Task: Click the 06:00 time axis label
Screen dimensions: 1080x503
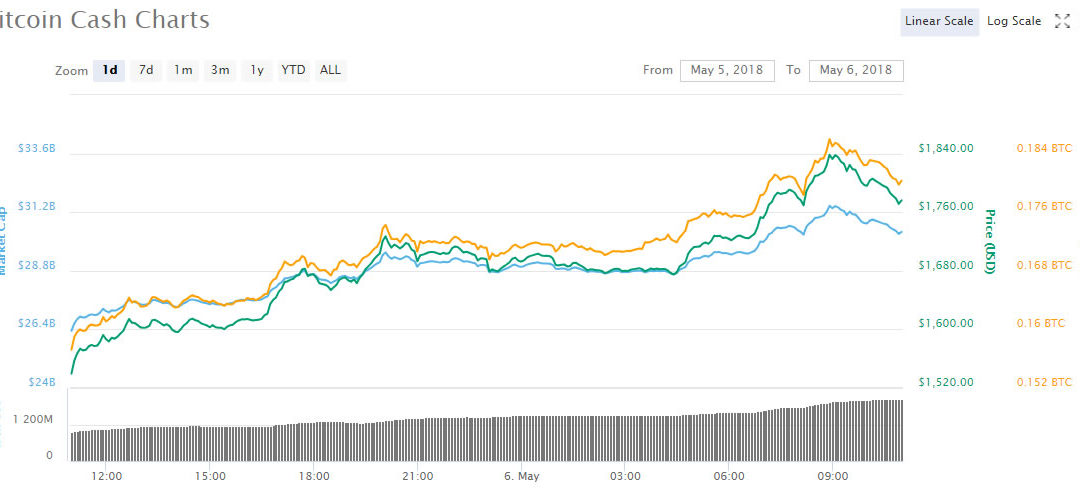Action: click(729, 476)
